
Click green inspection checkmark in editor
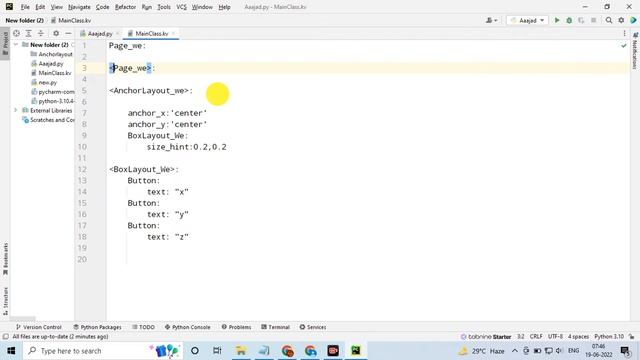pyautogui.click(x=624, y=46)
